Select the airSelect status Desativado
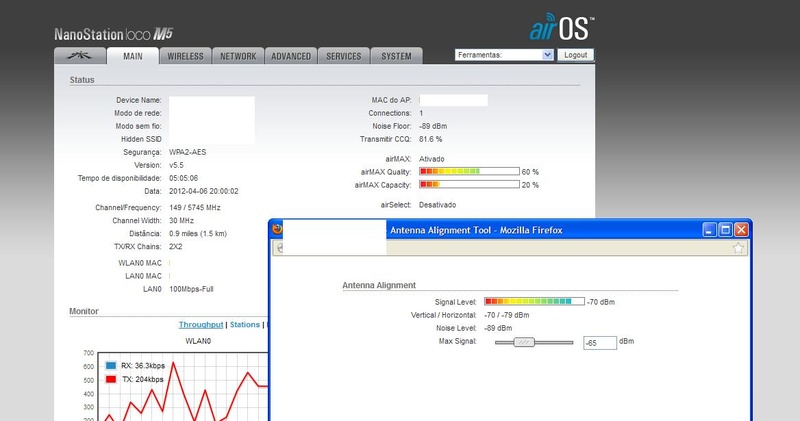Image resolution: width=800 pixels, height=421 pixels. [438, 205]
